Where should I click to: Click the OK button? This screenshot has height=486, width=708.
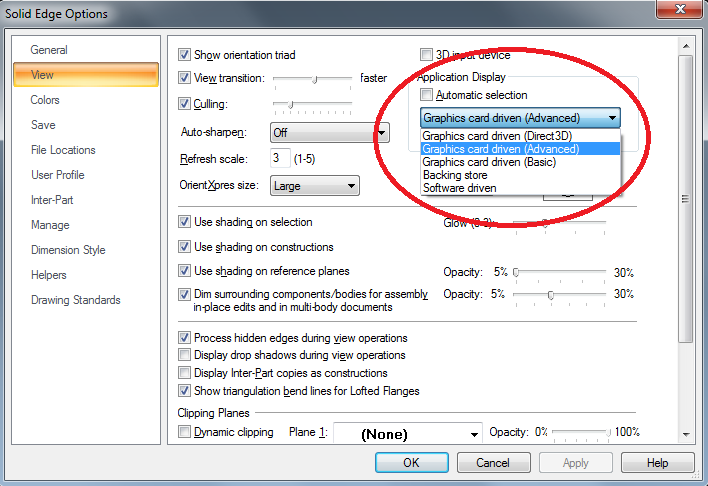point(412,463)
